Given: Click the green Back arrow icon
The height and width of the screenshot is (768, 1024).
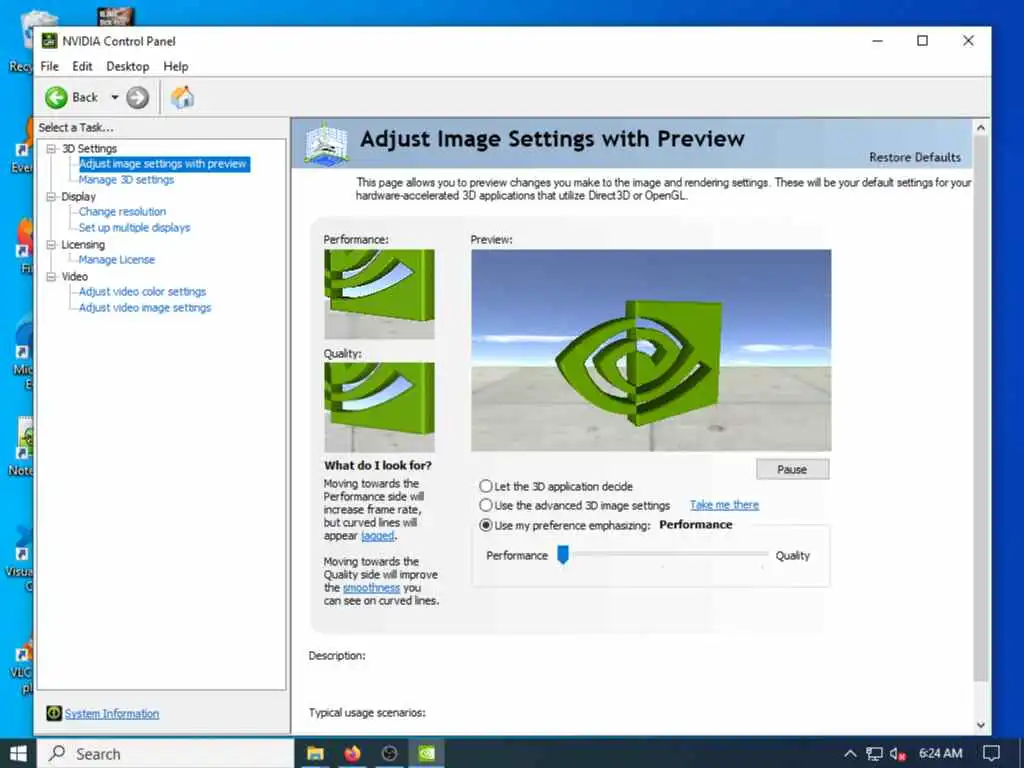Looking at the screenshot, I should point(56,98).
